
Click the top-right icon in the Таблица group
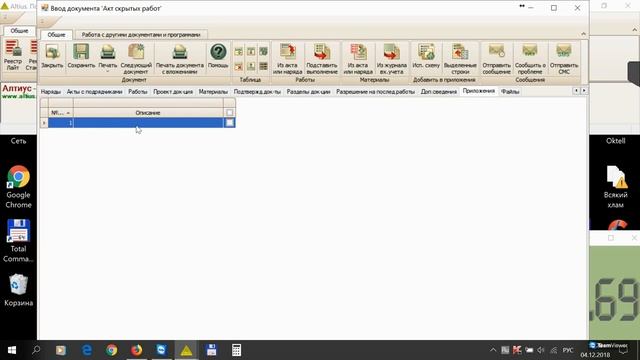click(x=263, y=51)
